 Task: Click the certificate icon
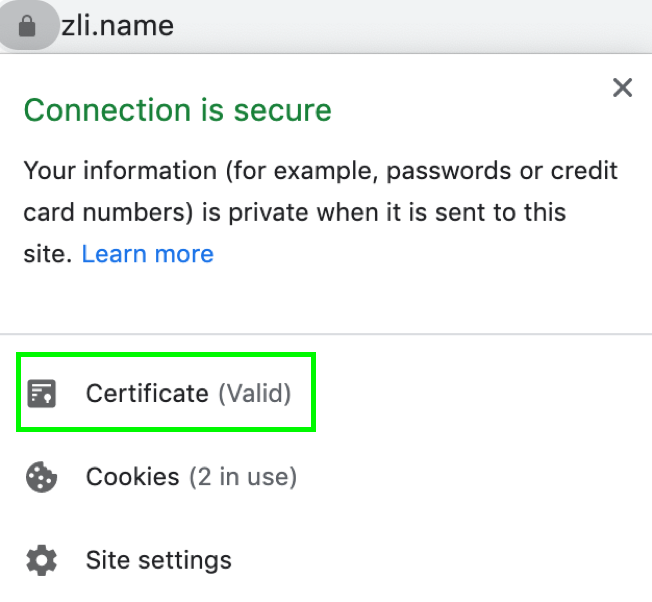(41, 393)
